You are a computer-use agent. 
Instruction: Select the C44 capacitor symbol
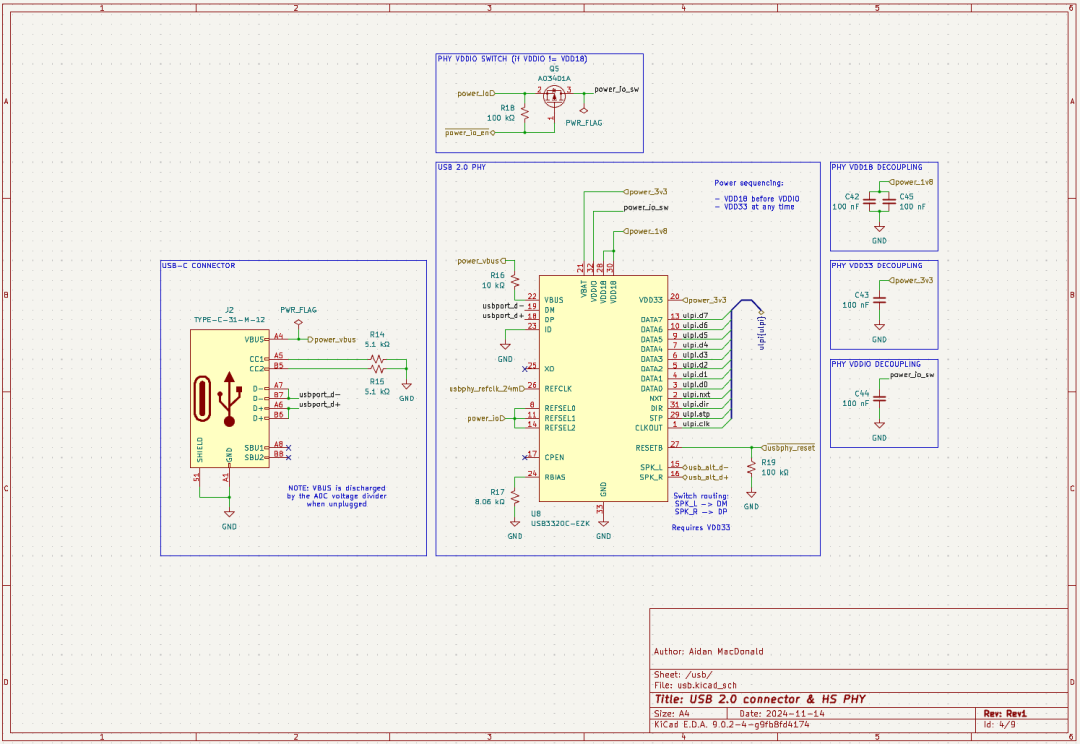[880, 399]
